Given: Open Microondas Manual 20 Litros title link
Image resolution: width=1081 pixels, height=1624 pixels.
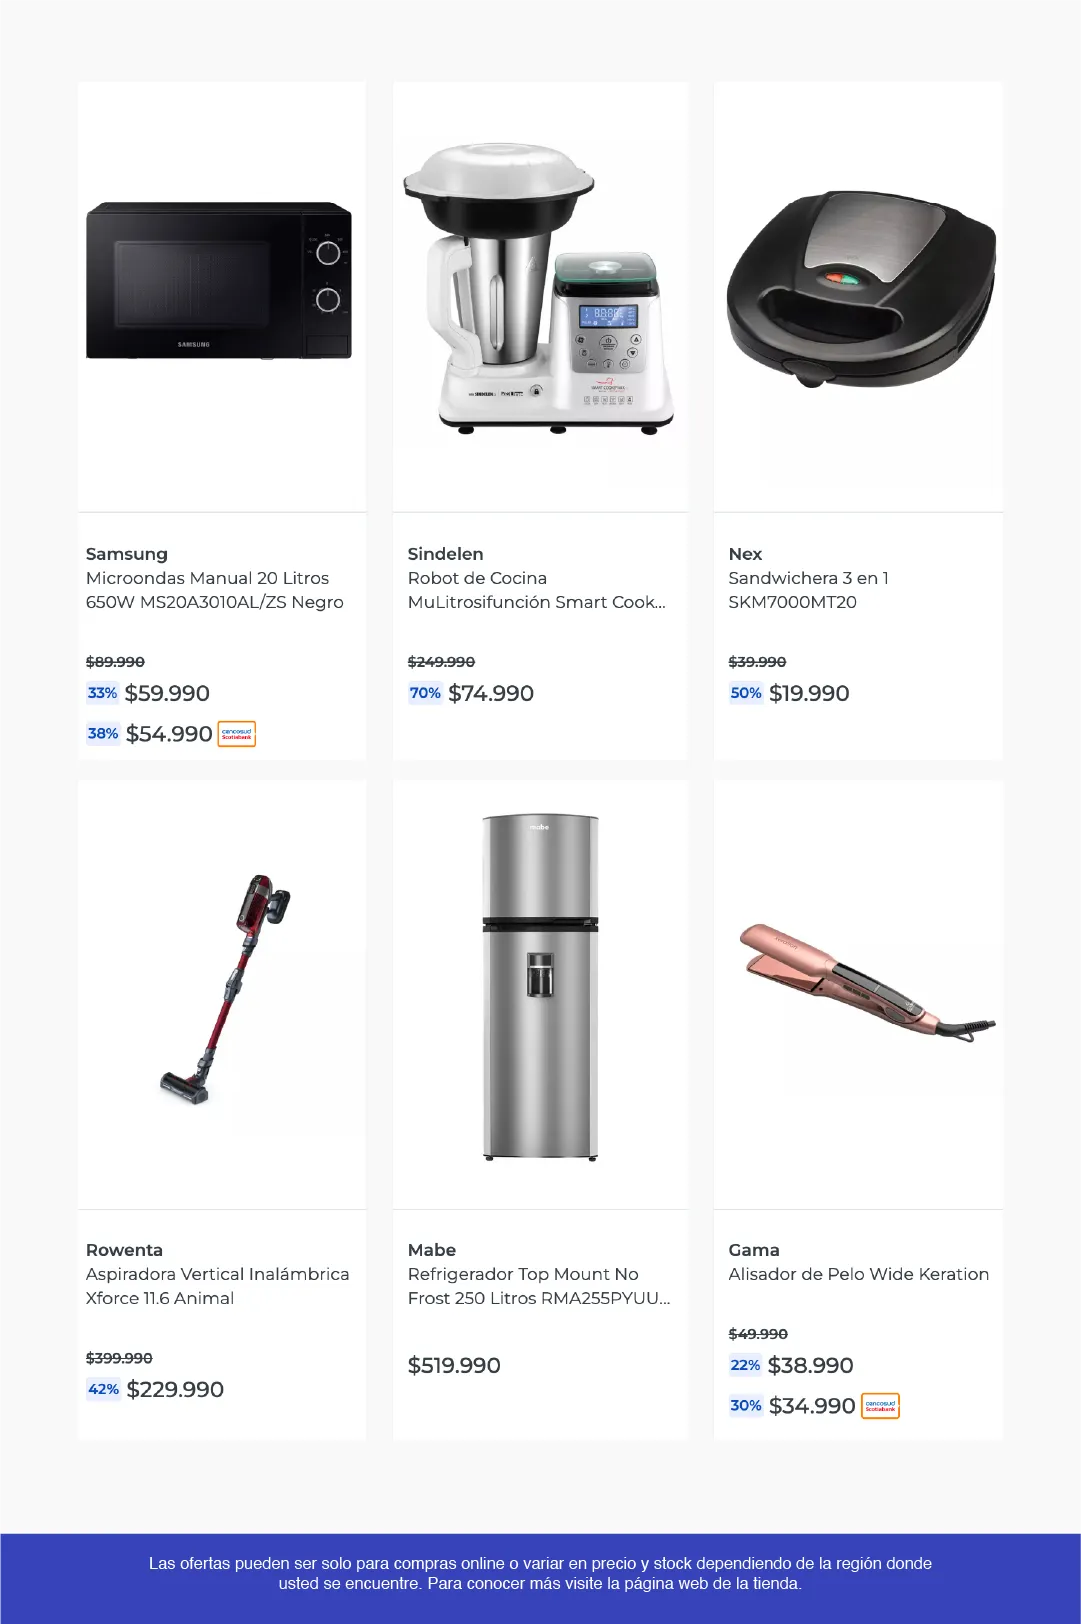Looking at the screenshot, I should point(215,590).
